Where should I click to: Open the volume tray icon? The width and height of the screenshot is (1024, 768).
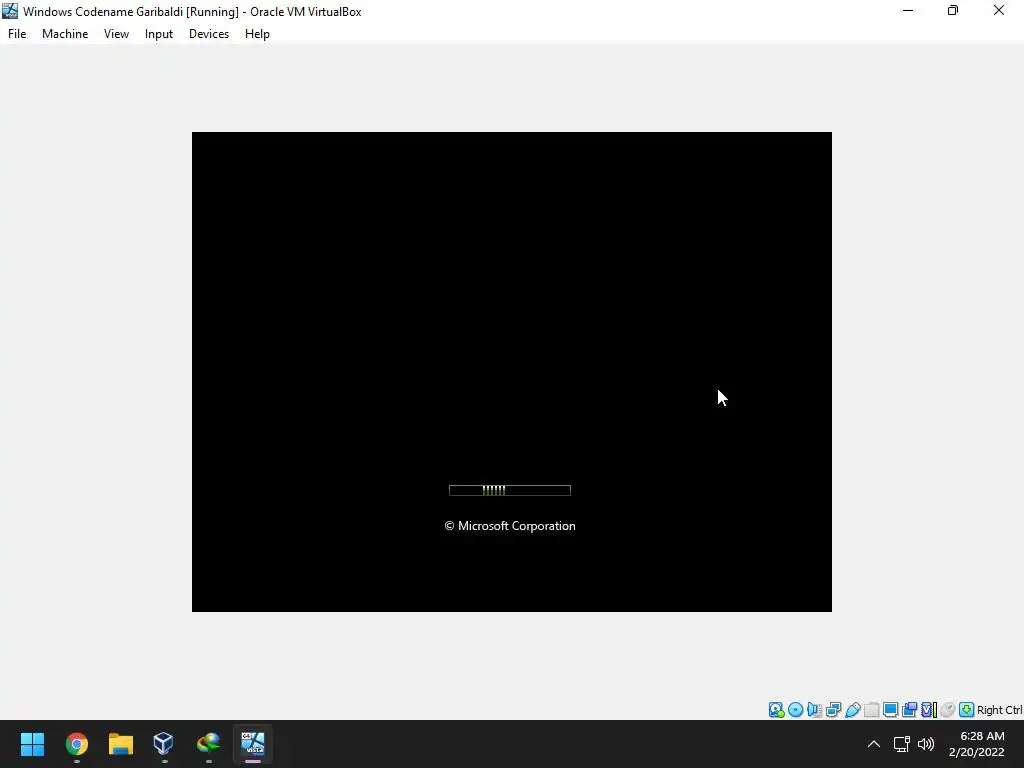point(926,744)
